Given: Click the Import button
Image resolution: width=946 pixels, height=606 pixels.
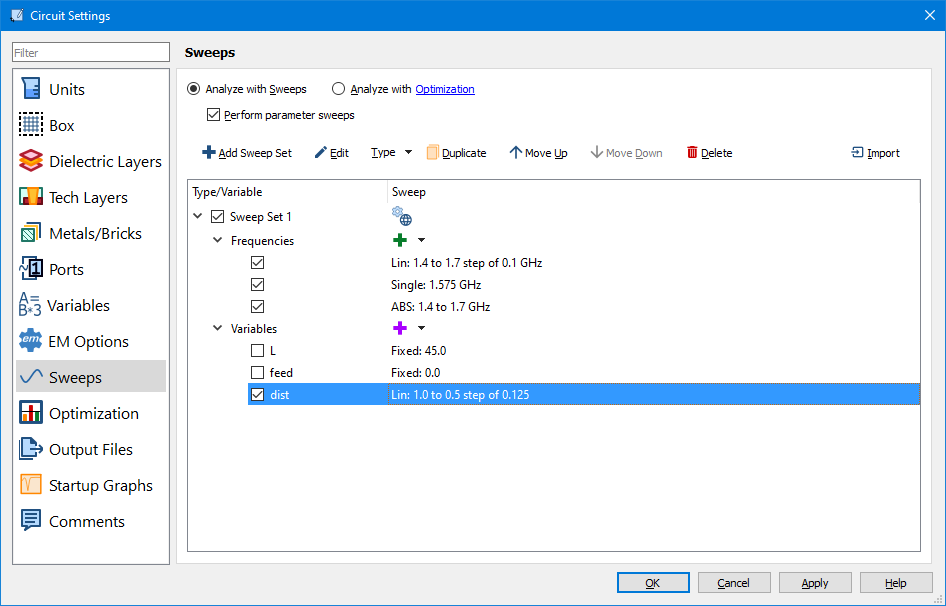Looking at the screenshot, I should pyautogui.click(x=875, y=153).
